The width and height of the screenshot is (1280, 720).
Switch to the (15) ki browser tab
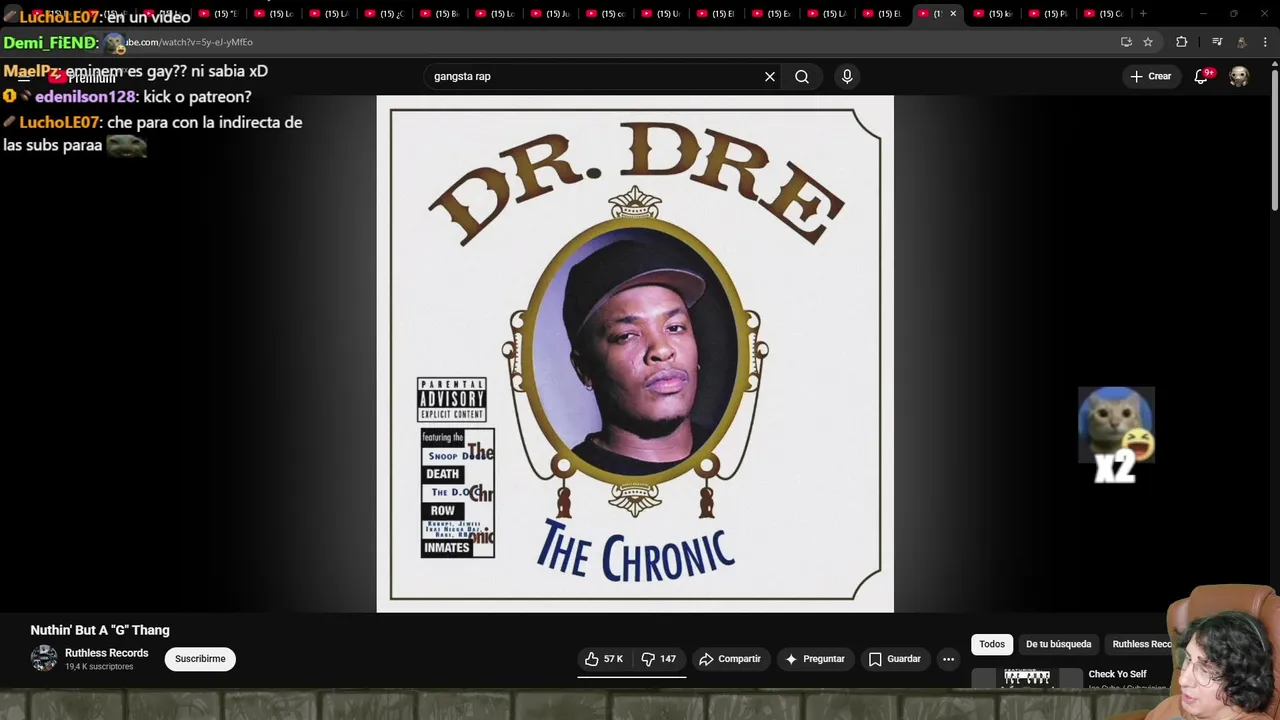point(993,14)
